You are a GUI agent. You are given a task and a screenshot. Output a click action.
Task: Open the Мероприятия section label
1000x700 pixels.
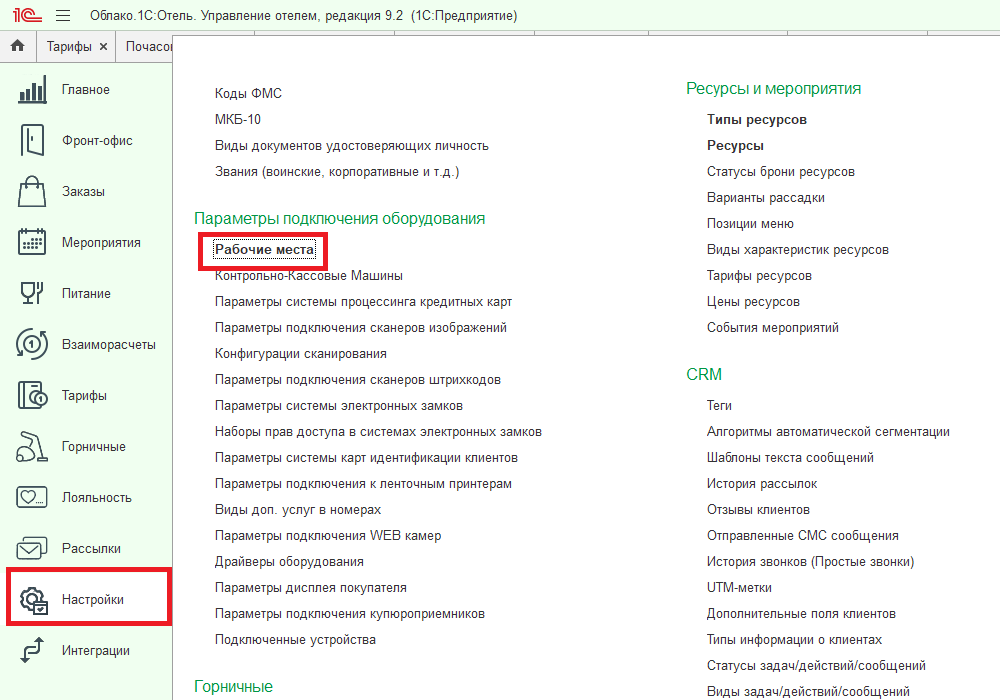101,243
